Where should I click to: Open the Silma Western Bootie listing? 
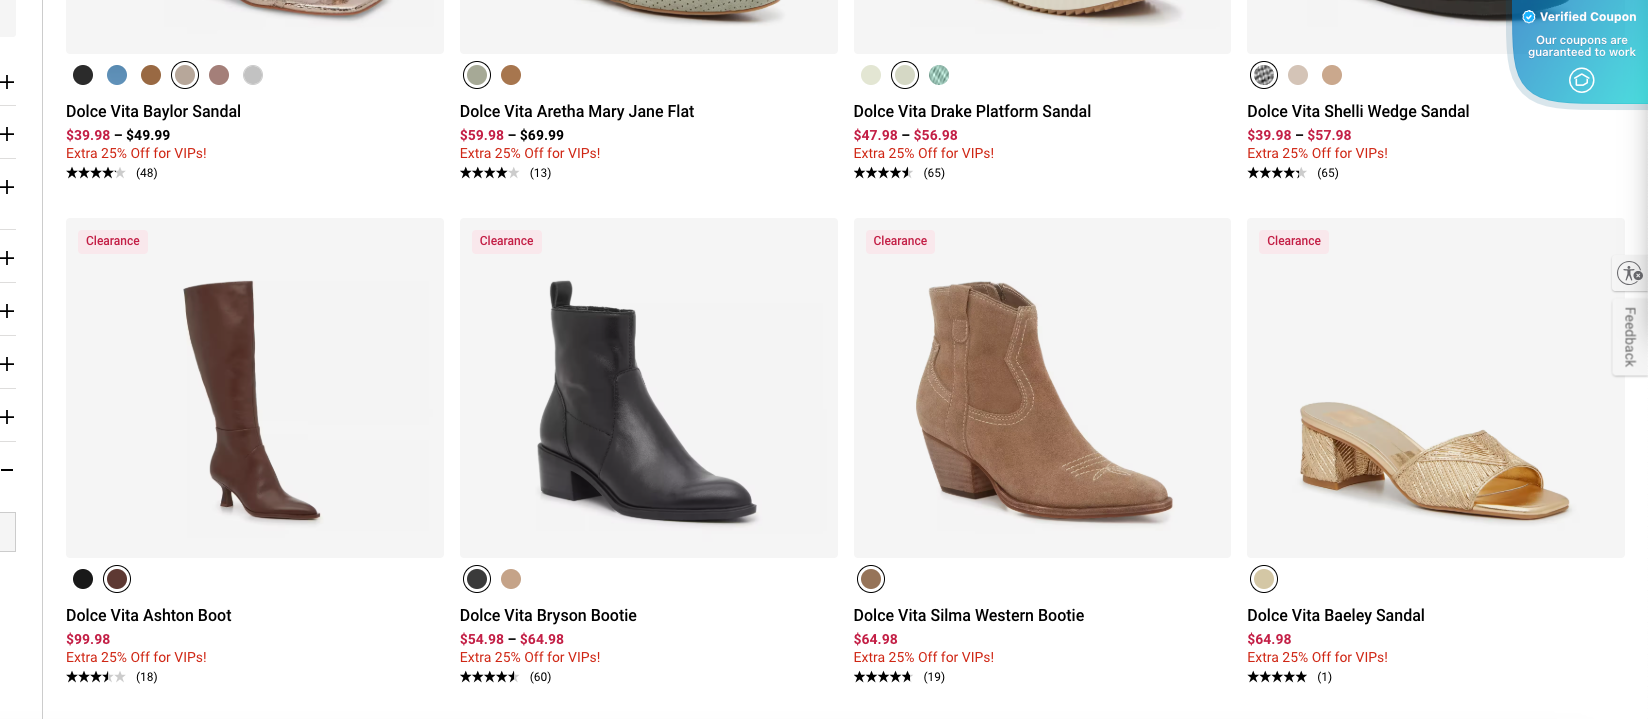point(969,615)
